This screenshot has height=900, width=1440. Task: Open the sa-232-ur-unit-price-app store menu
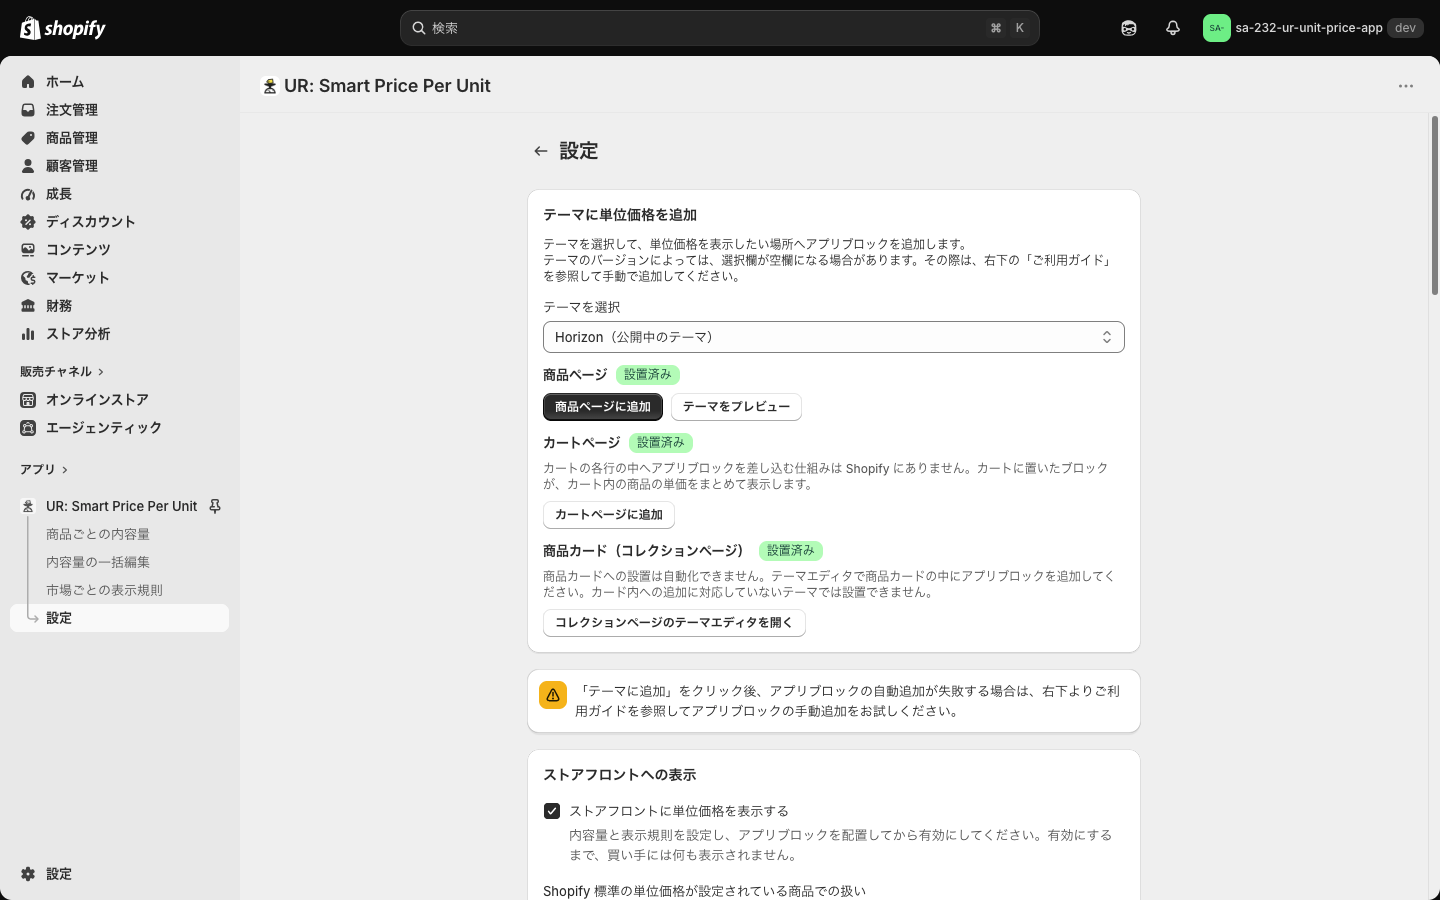click(x=1313, y=28)
